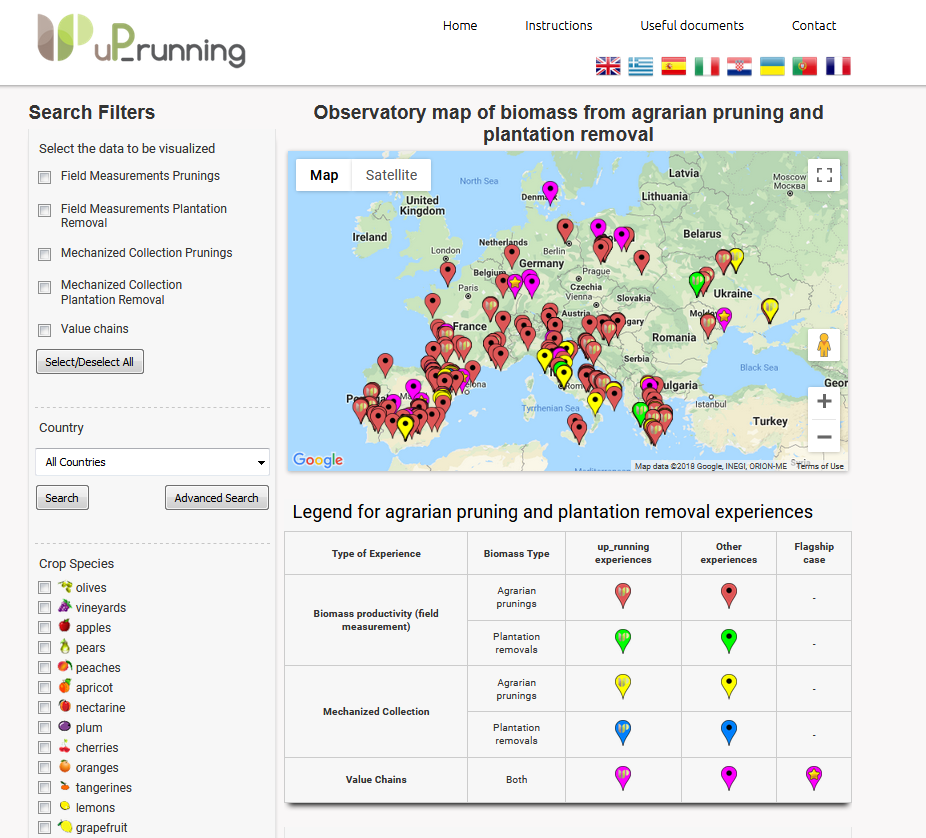Open Advanced Search
Screen dimensions: 926x838
click(217, 498)
